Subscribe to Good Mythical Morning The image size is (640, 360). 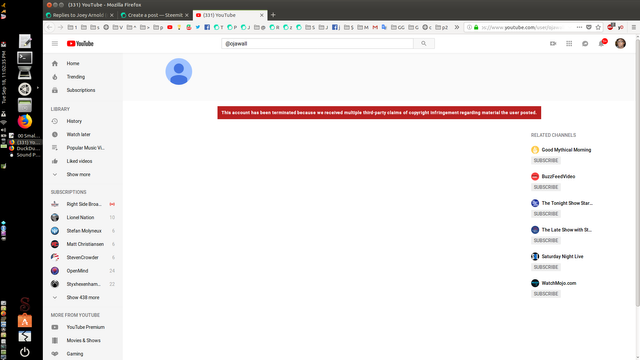tap(546, 160)
